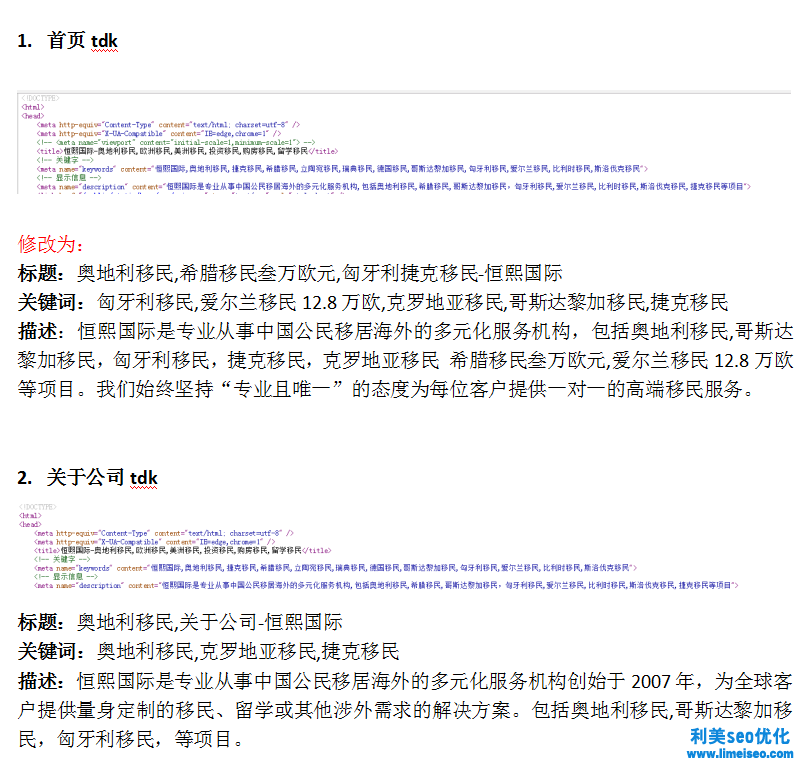Open the HTML code screenshot under 关于公司 tdk
800x764 pixels.
tap(379, 546)
